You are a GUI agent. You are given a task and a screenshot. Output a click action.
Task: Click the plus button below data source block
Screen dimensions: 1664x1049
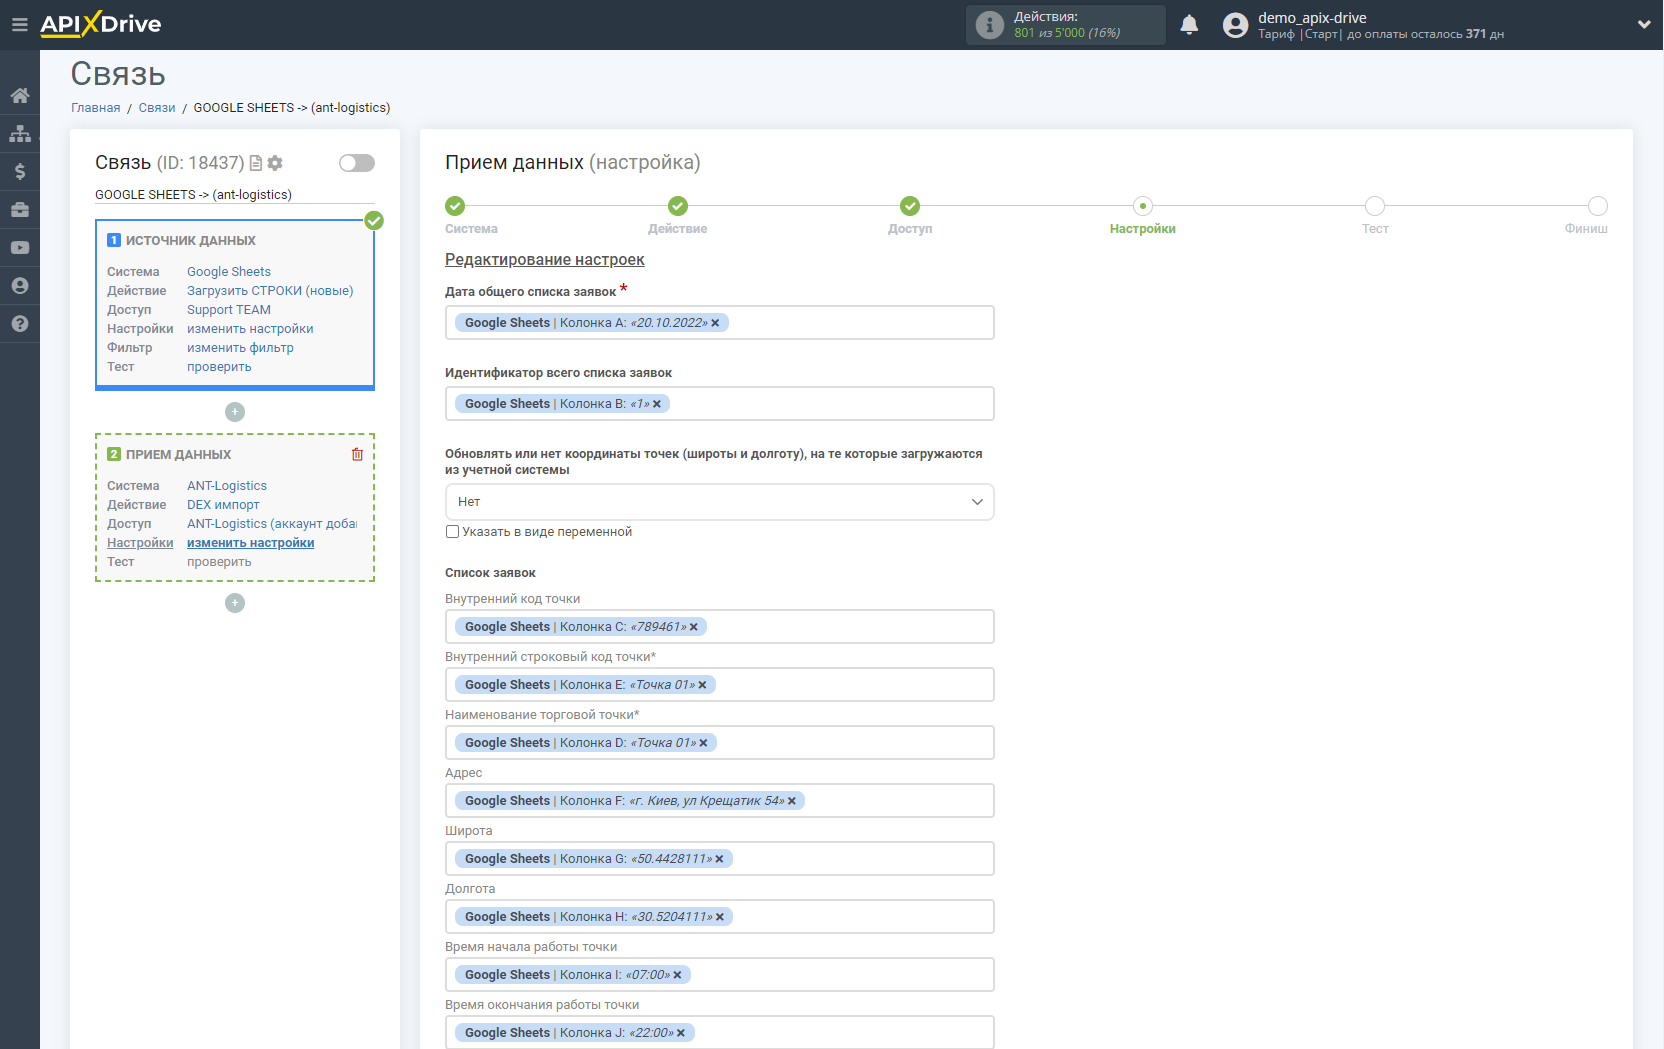tap(235, 412)
